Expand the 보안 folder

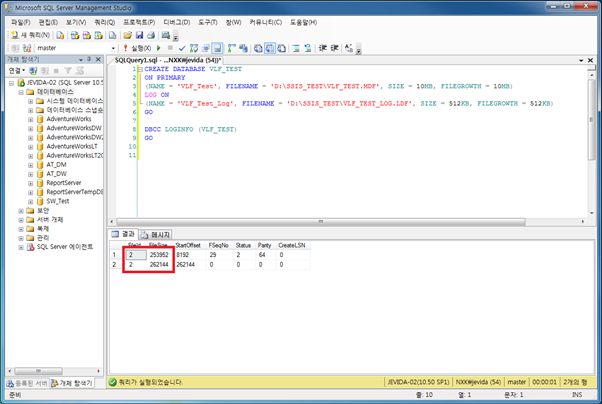click(x=21, y=211)
